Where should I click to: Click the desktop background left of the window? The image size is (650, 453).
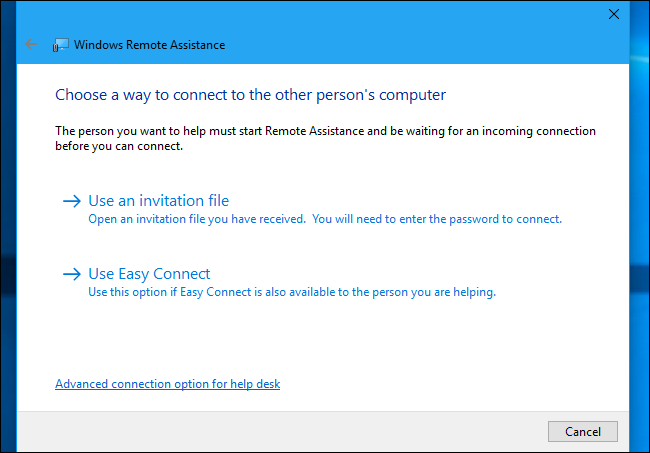(8, 250)
